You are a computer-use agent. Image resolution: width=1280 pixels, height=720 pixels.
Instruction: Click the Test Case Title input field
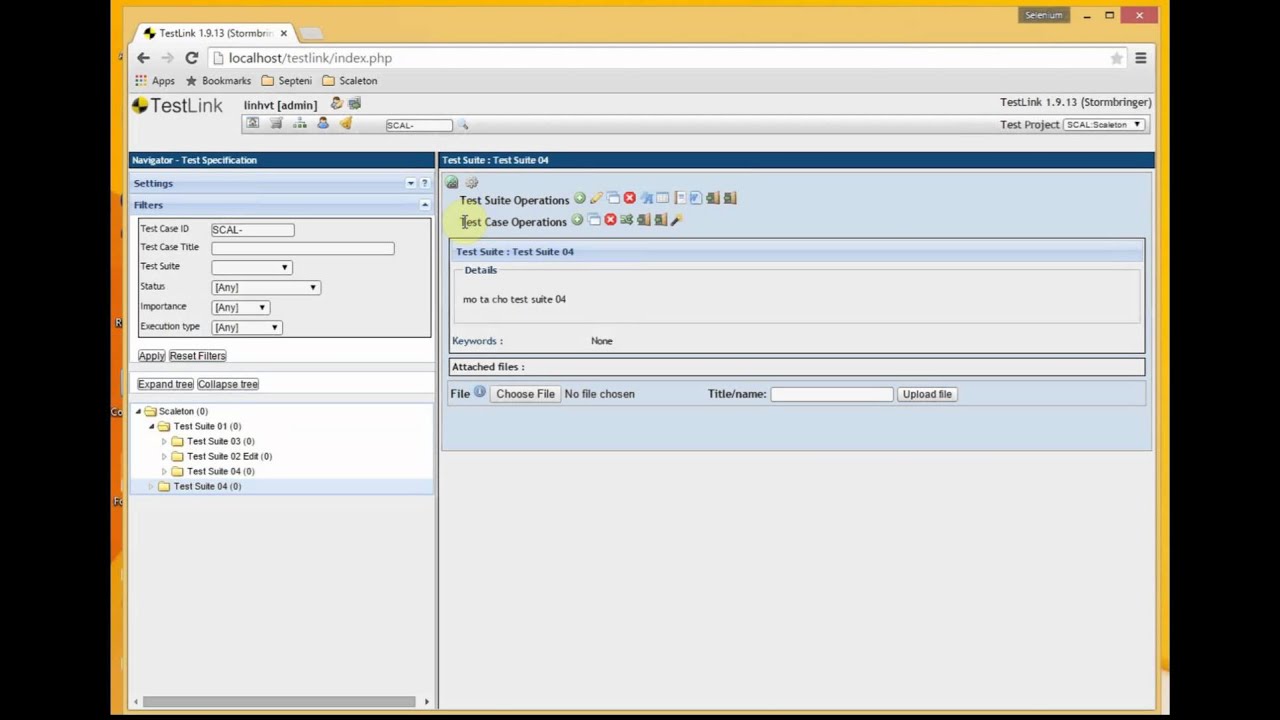pyautogui.click(x=303, y=248)
